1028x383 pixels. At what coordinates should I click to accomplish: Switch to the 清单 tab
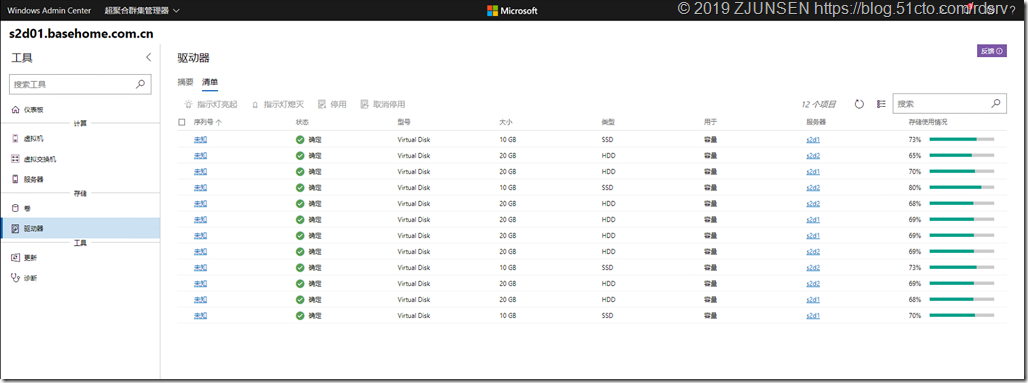(210, 82)
